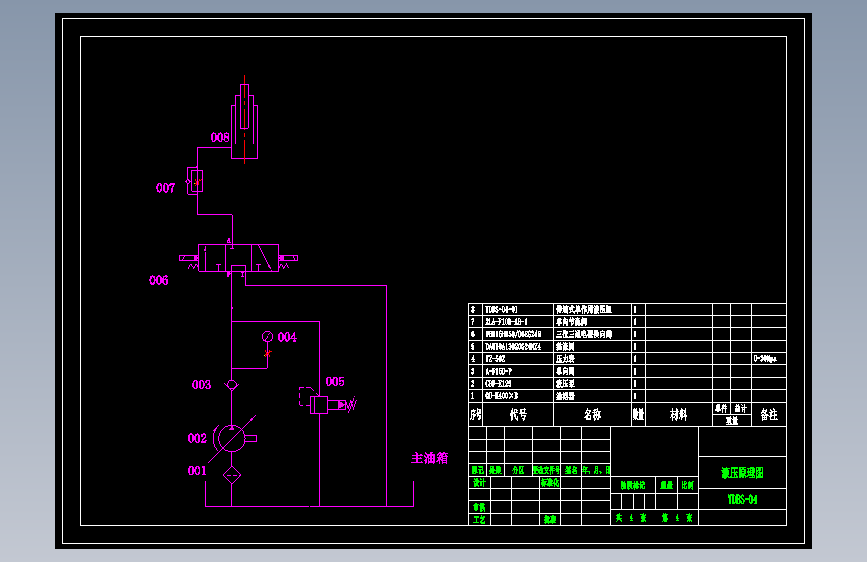Viewport: 867px width, 562px height.
Task: Select the '名称' column header
Action: click(592, 414)
